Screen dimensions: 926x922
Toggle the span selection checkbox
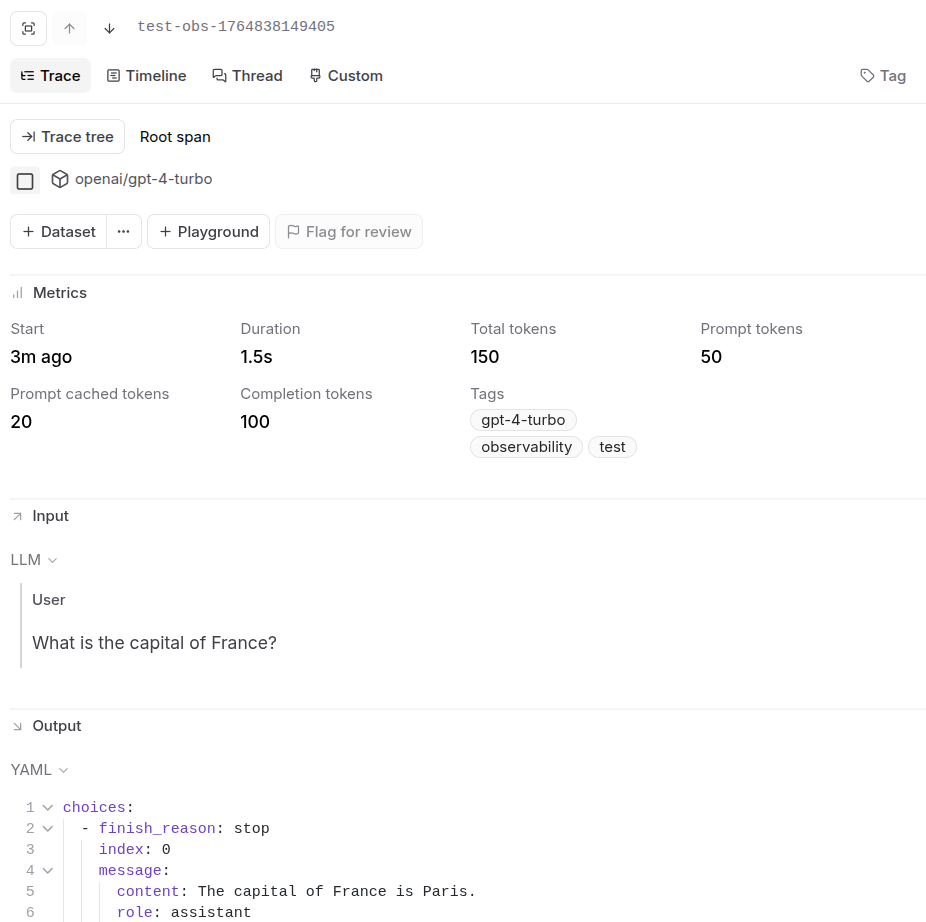pyautogui.click(x=25, y=181)
